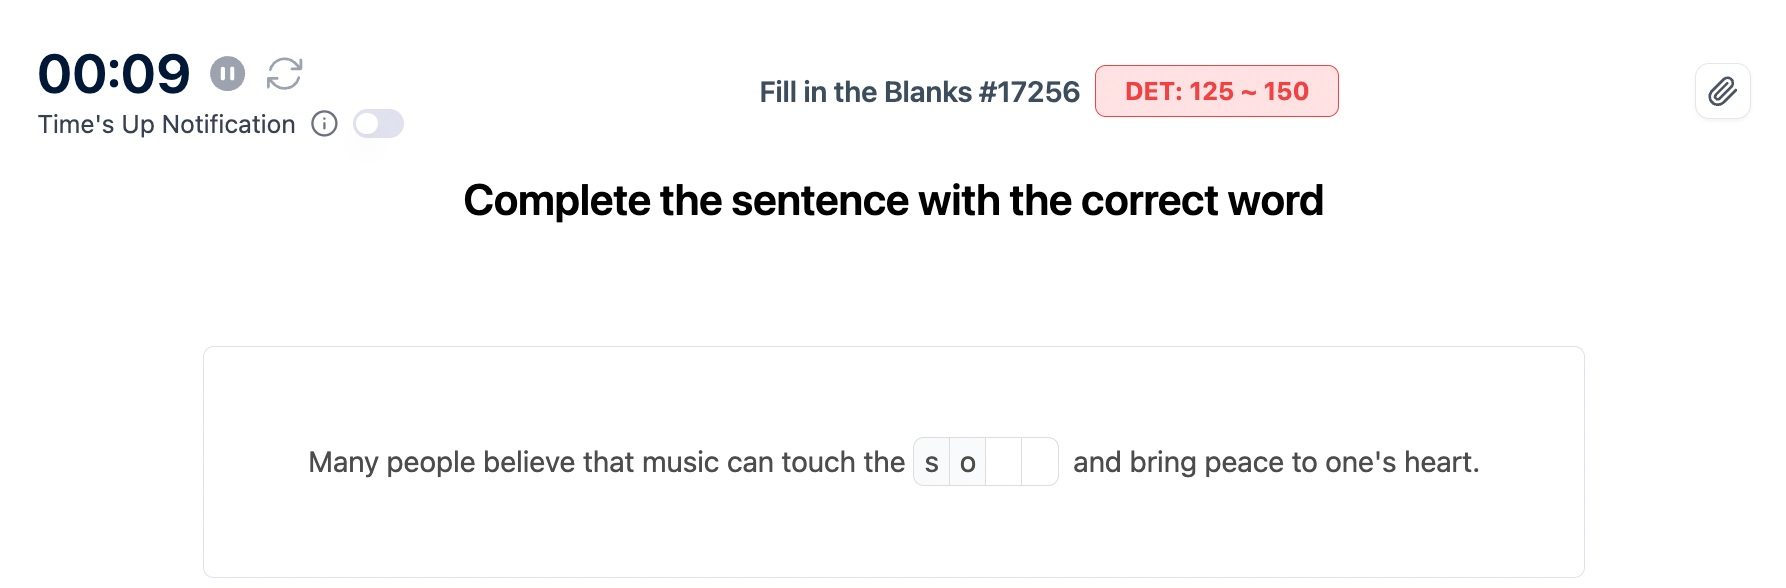Select the second letter box containing 'o'
The image size is (1786, 588).
click(x=967, y=462)
